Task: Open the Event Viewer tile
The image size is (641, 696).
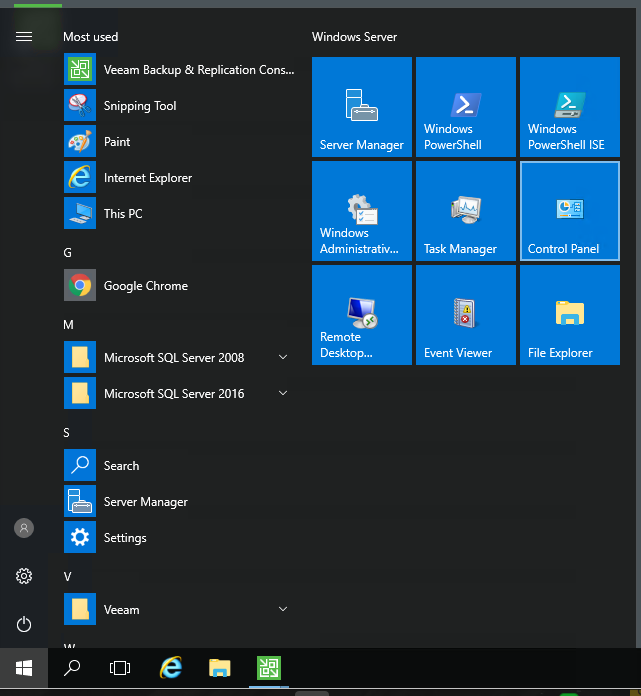Action: click(x=466, y=315)
